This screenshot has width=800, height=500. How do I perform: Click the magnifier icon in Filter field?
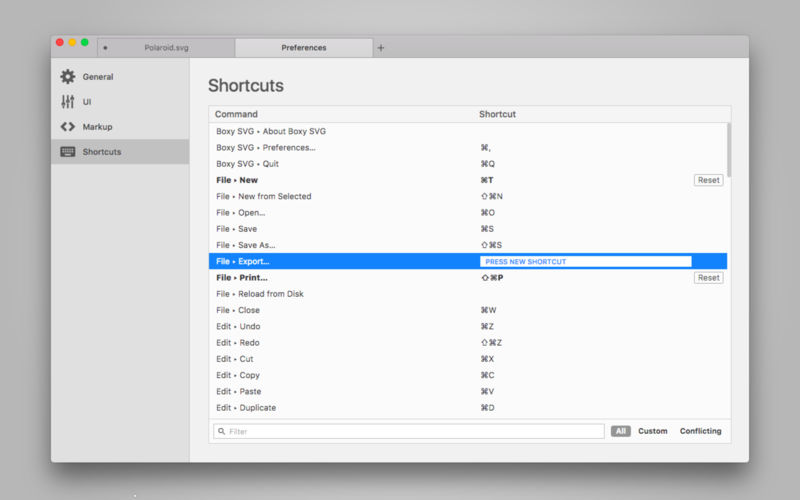[221, 431]
